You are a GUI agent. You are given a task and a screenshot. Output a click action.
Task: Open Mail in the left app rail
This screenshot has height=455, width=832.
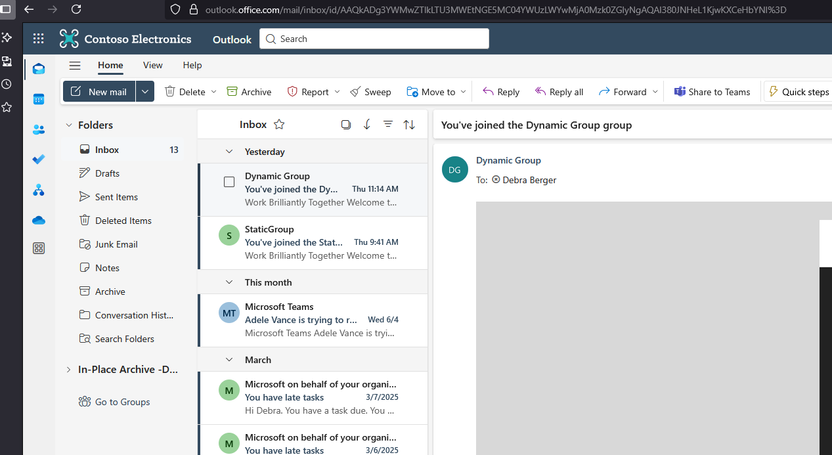pos(39,68)
